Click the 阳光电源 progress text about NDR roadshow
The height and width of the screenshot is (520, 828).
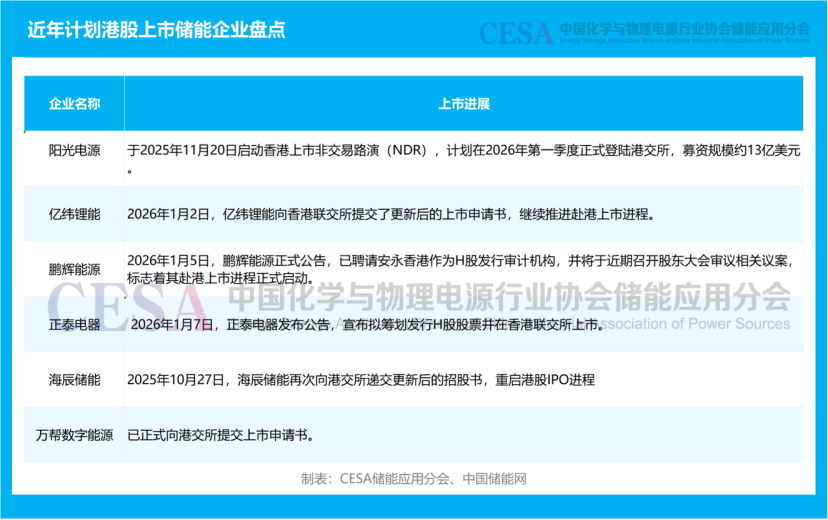click(464, 159)
